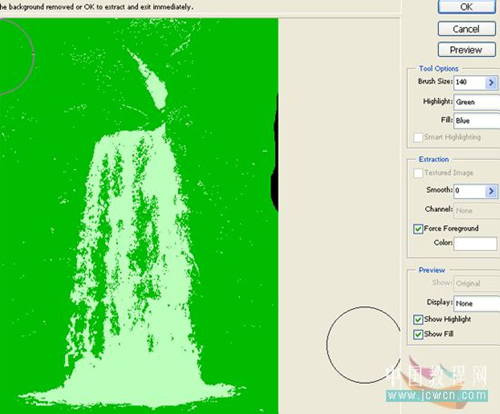Enable Smart Highlighting checkbox
The image size is (500, 414).
click(418, 137)
